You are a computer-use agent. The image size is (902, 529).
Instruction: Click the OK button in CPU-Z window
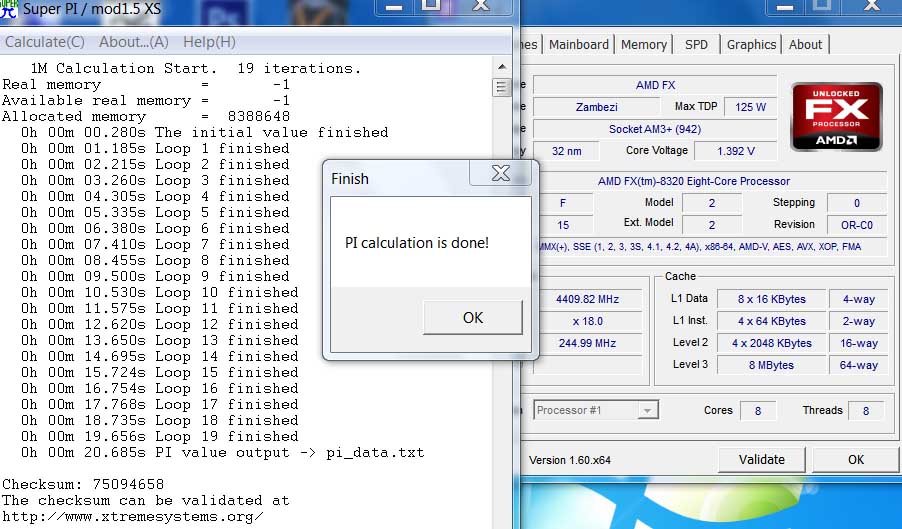[856, 459]
